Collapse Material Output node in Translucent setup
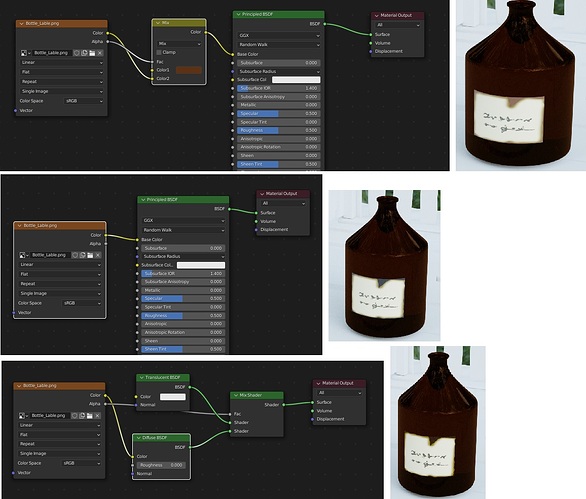 pos(318,383)
